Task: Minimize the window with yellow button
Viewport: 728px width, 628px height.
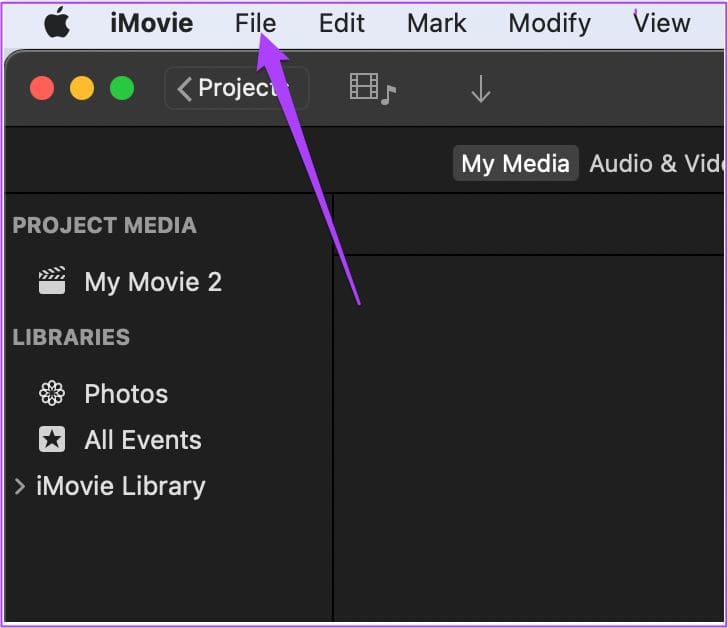Action: click(x=82, y=88)
